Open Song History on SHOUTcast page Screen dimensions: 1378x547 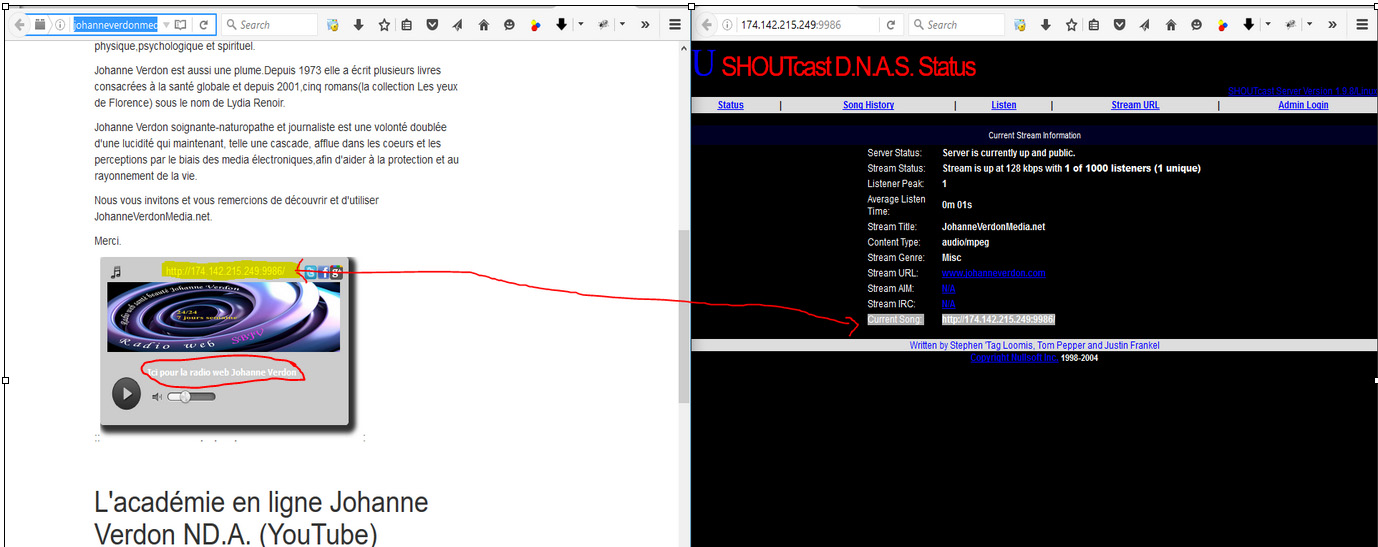click(868, 105)
